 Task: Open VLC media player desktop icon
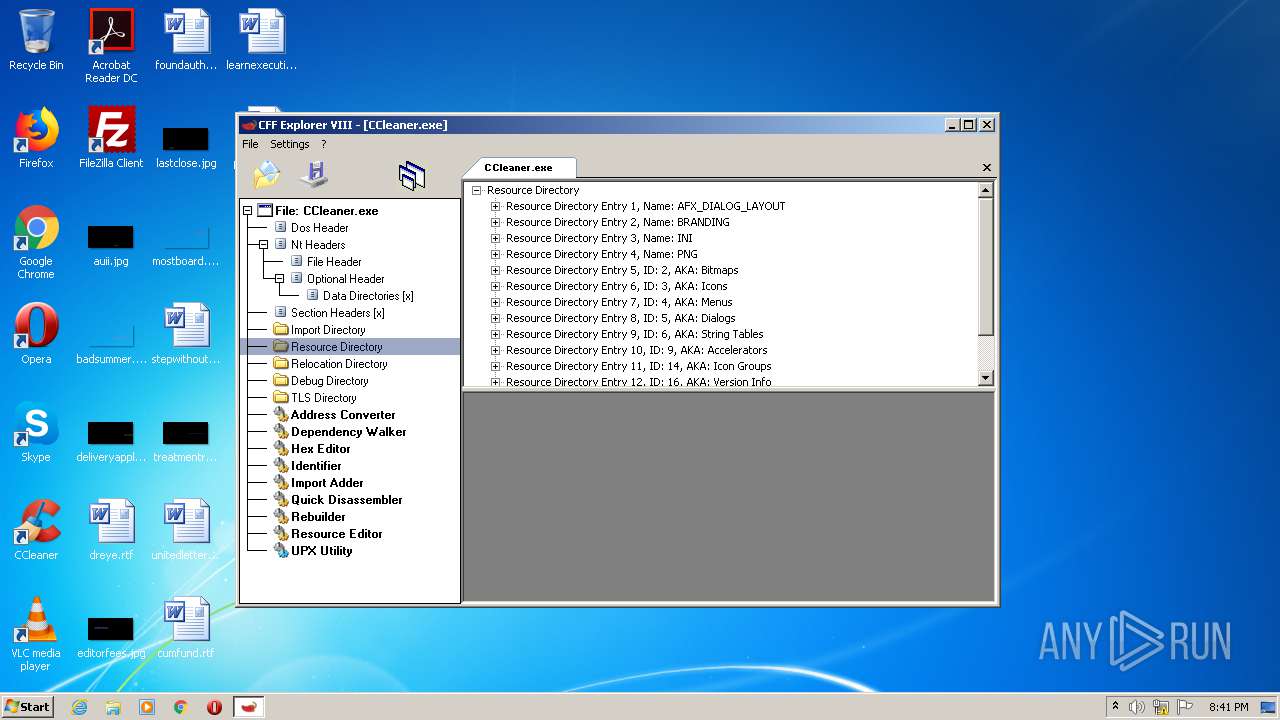(x=36, y=634)
